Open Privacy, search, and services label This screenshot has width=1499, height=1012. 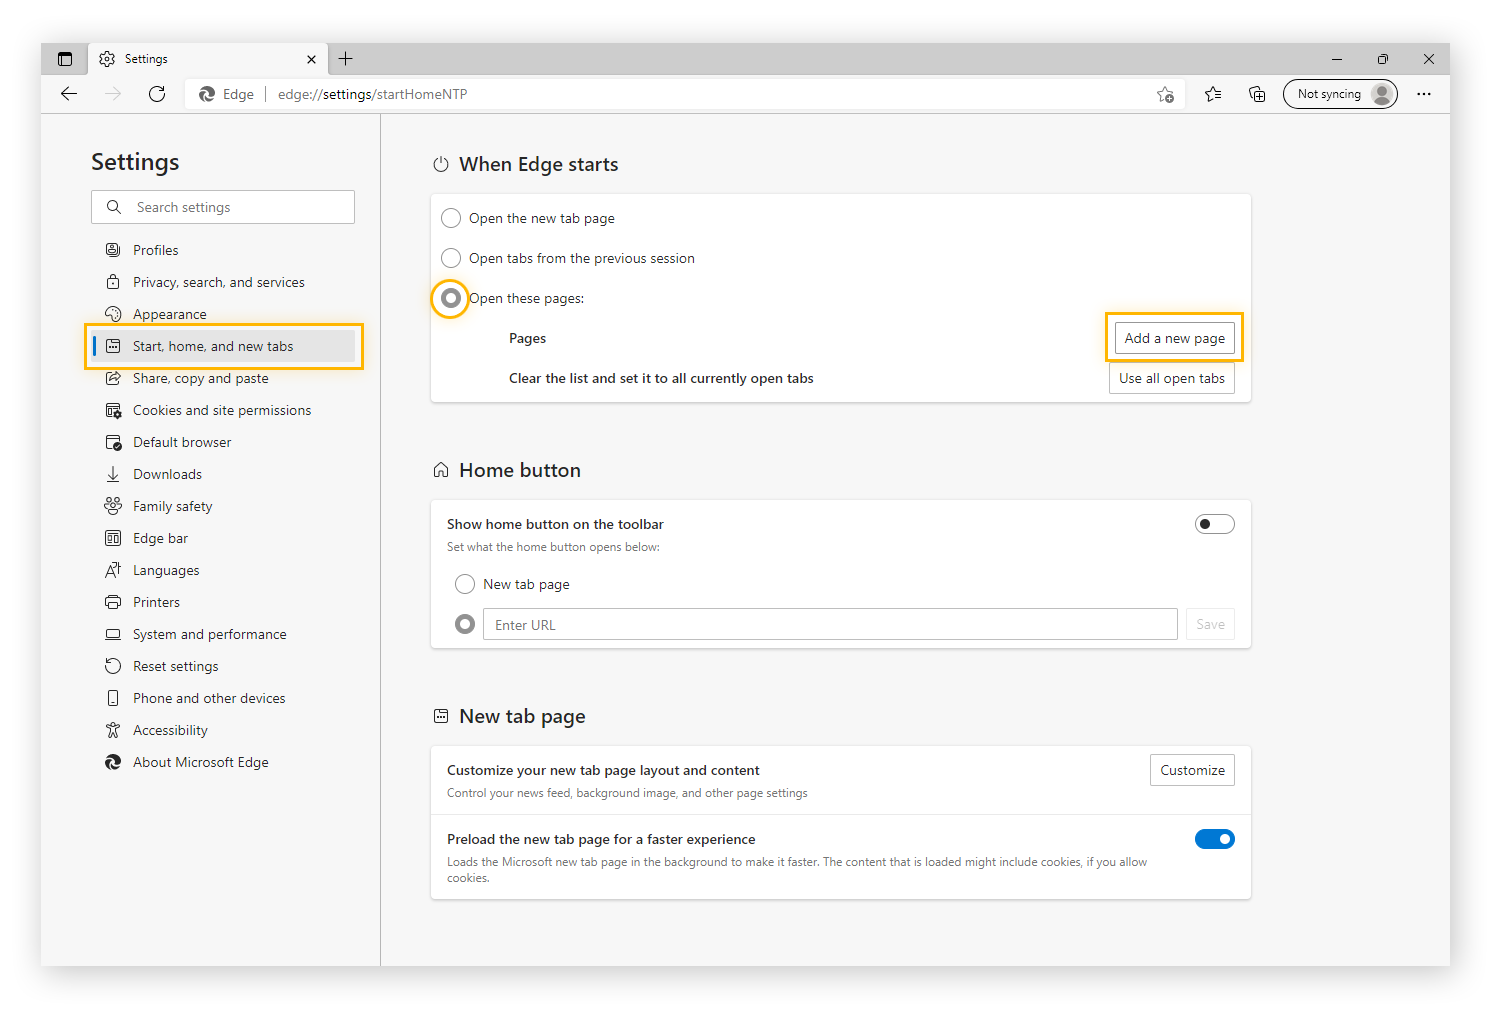pos(219,282)
